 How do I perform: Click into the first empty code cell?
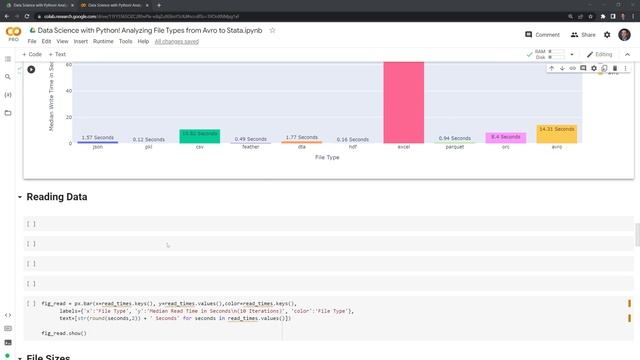point(329,224)
